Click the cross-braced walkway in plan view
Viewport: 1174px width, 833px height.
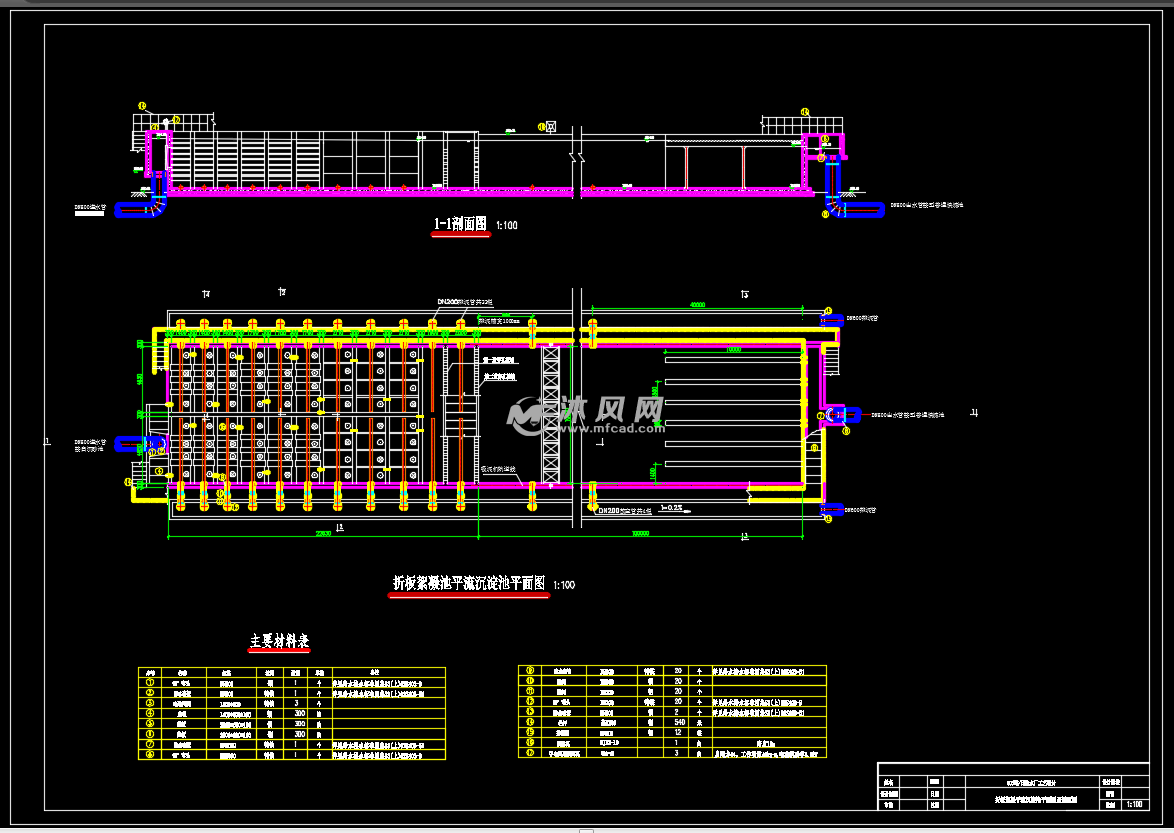pyautogui.click(x=549, y=413)
